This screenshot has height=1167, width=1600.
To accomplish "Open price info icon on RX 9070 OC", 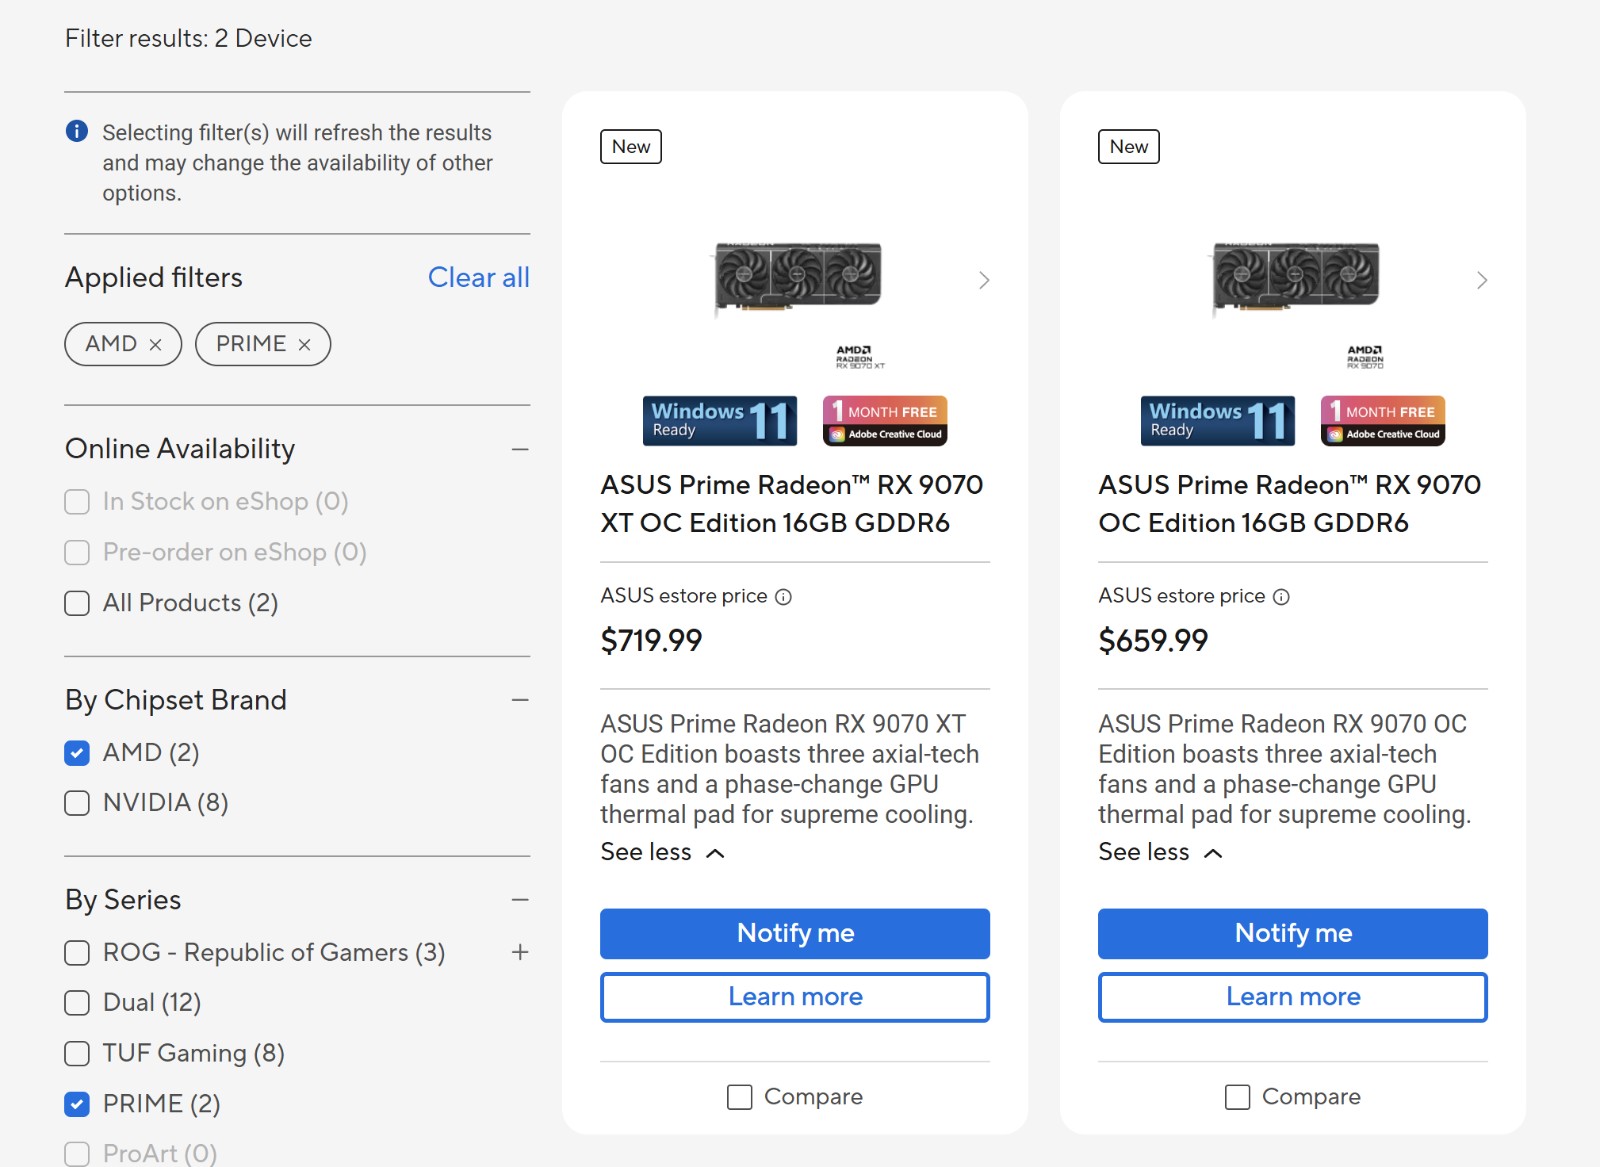I will [1282, 597].
